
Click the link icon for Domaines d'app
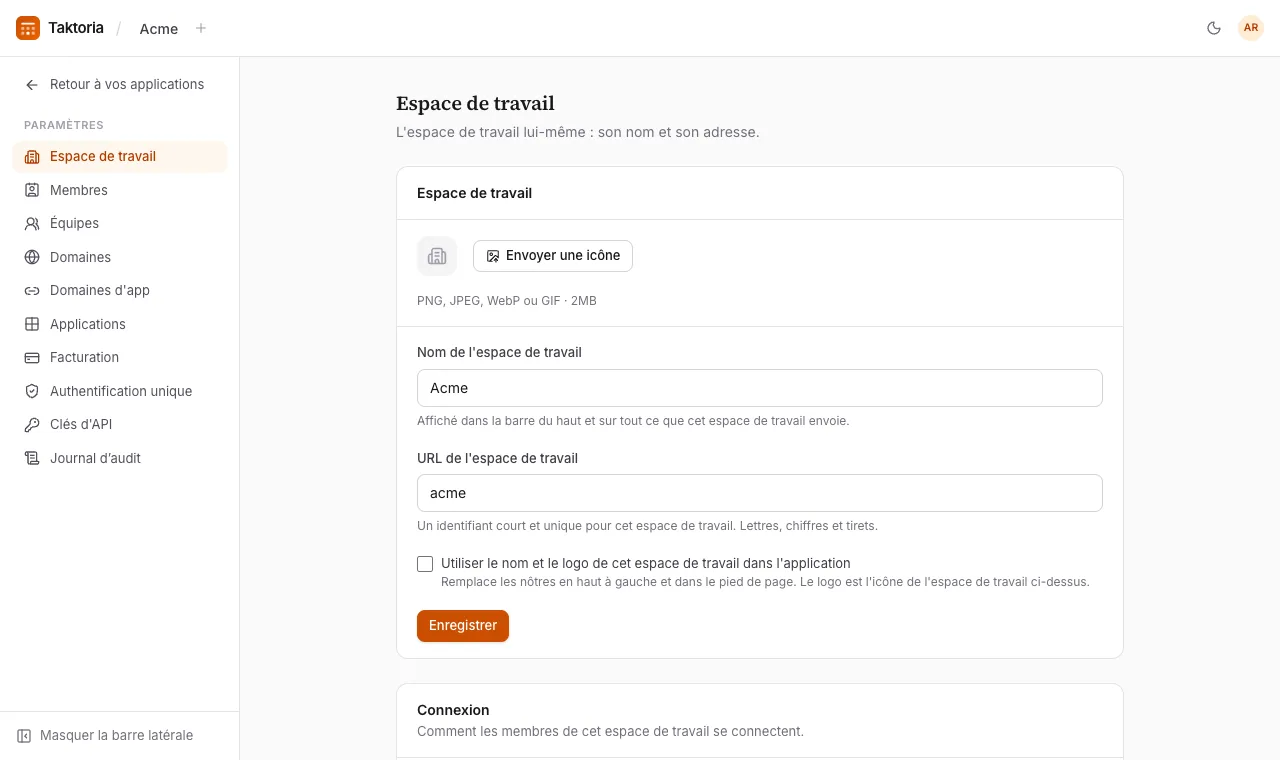click(x=32, y=291)
